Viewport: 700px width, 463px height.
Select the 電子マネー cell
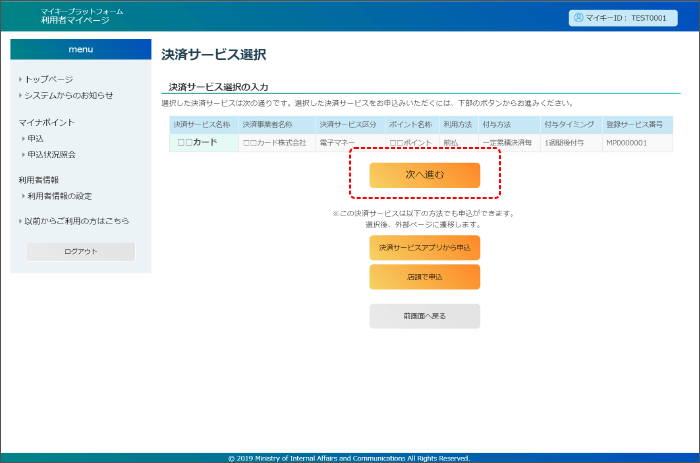click(x=350, y=143)
